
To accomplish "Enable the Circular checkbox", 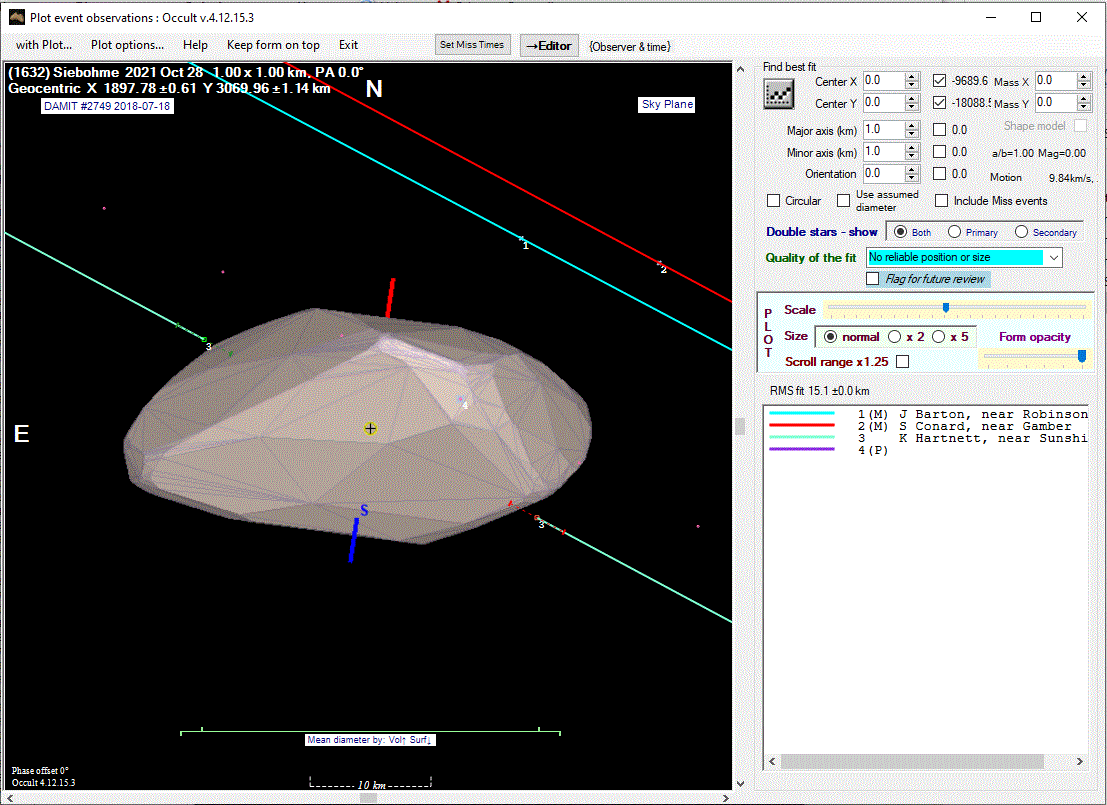I will (x=773, y=201).
